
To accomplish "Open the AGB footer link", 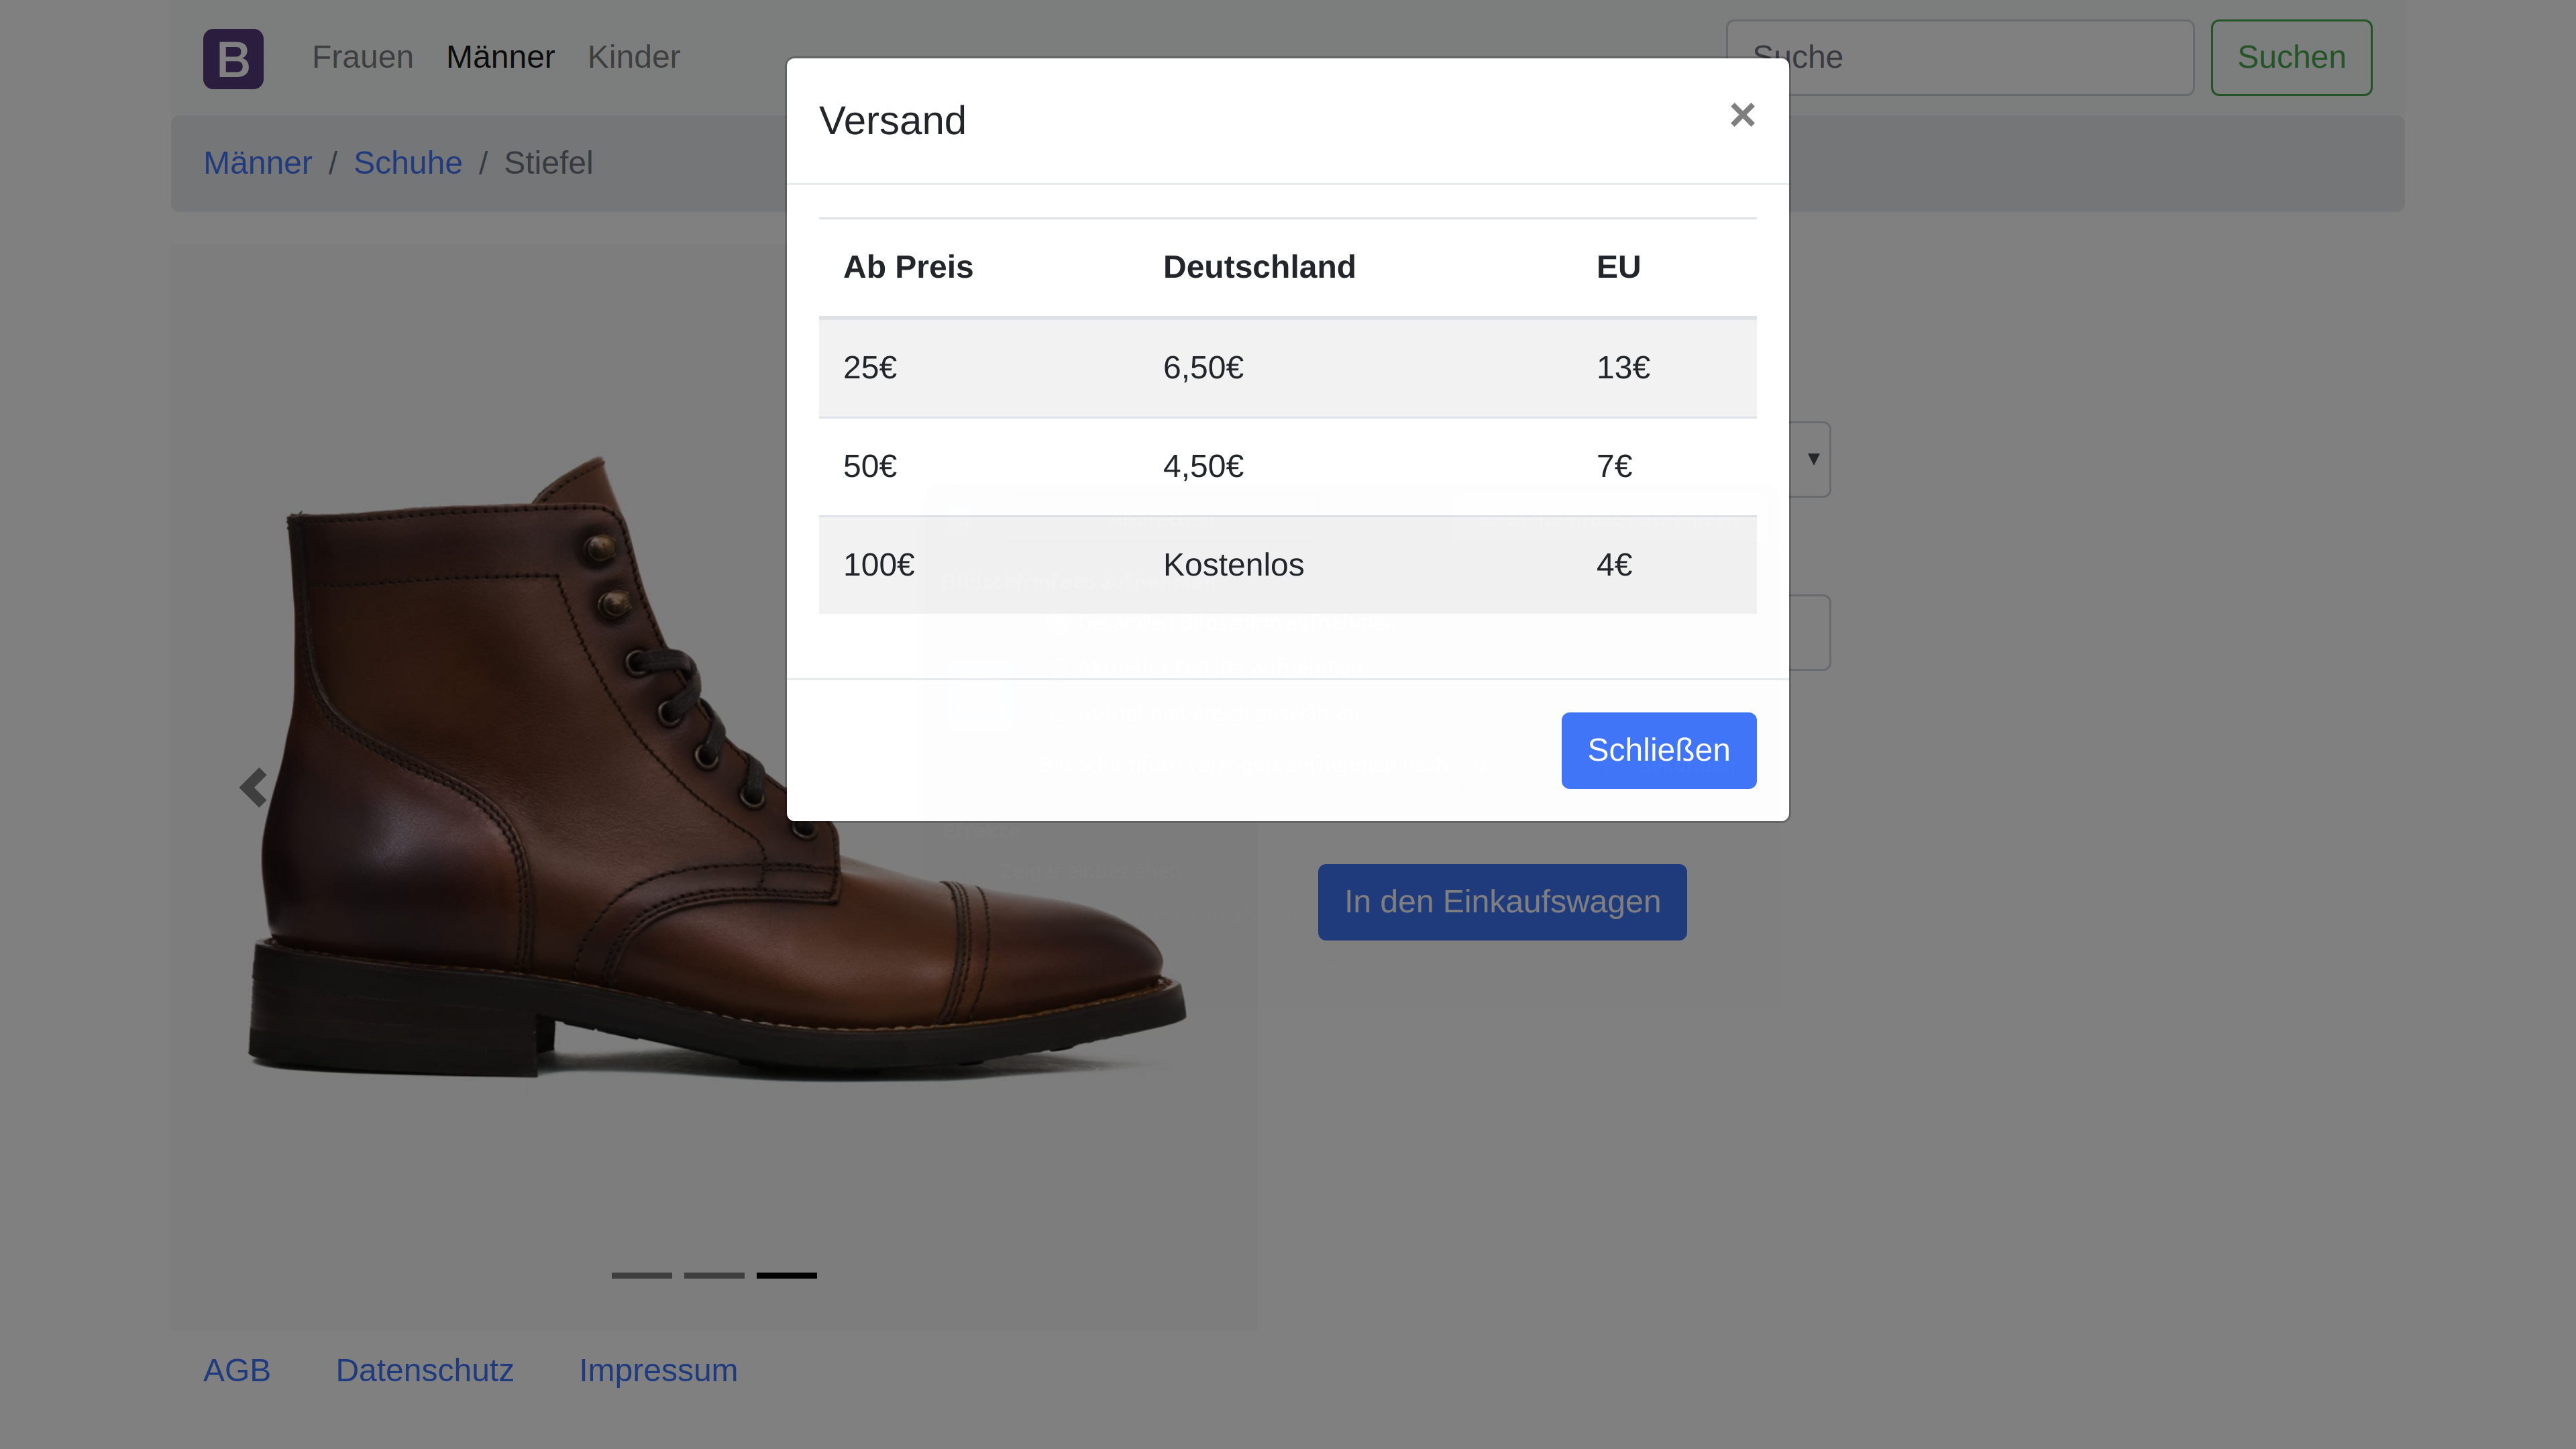I will coord(236,1370).
